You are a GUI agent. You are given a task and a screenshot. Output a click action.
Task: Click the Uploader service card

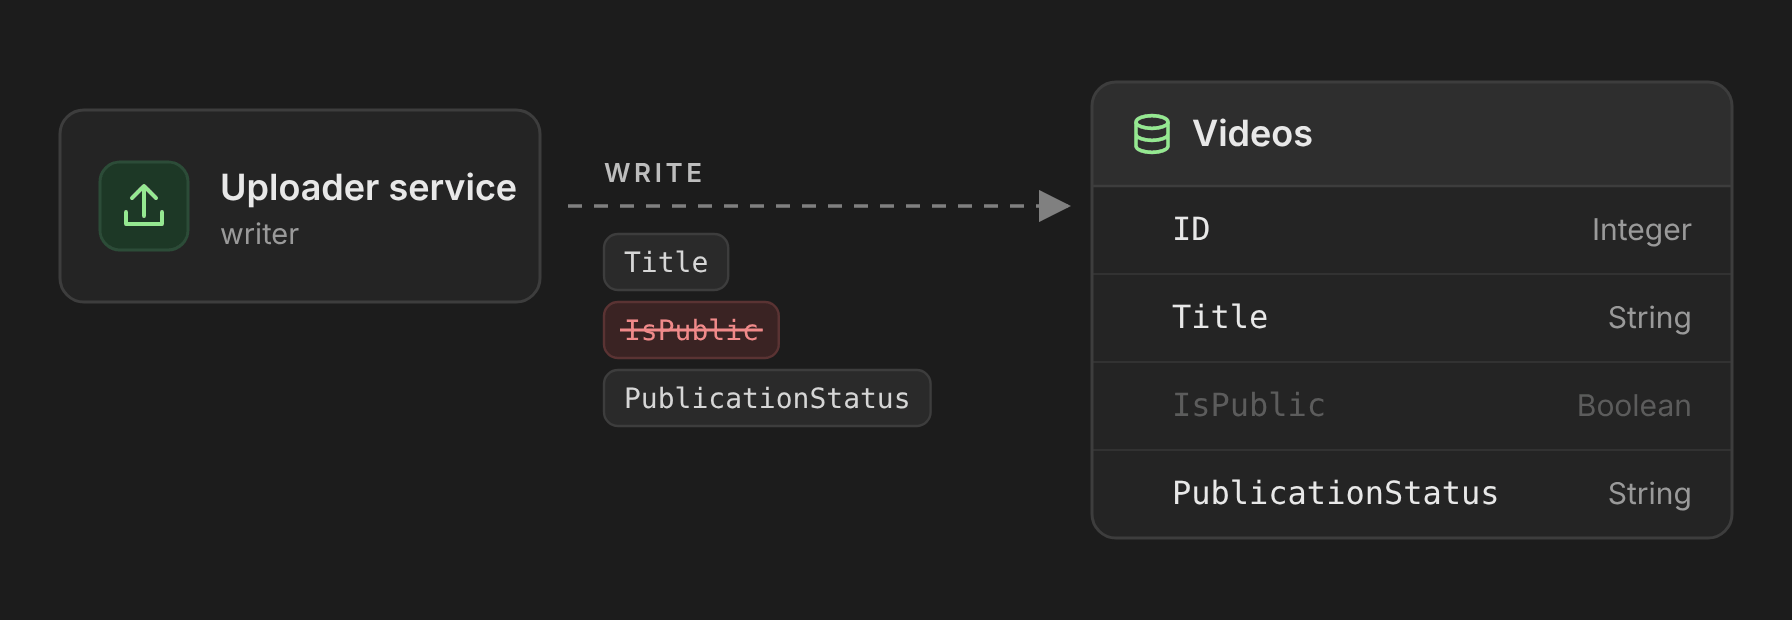[x=300, y=206]
